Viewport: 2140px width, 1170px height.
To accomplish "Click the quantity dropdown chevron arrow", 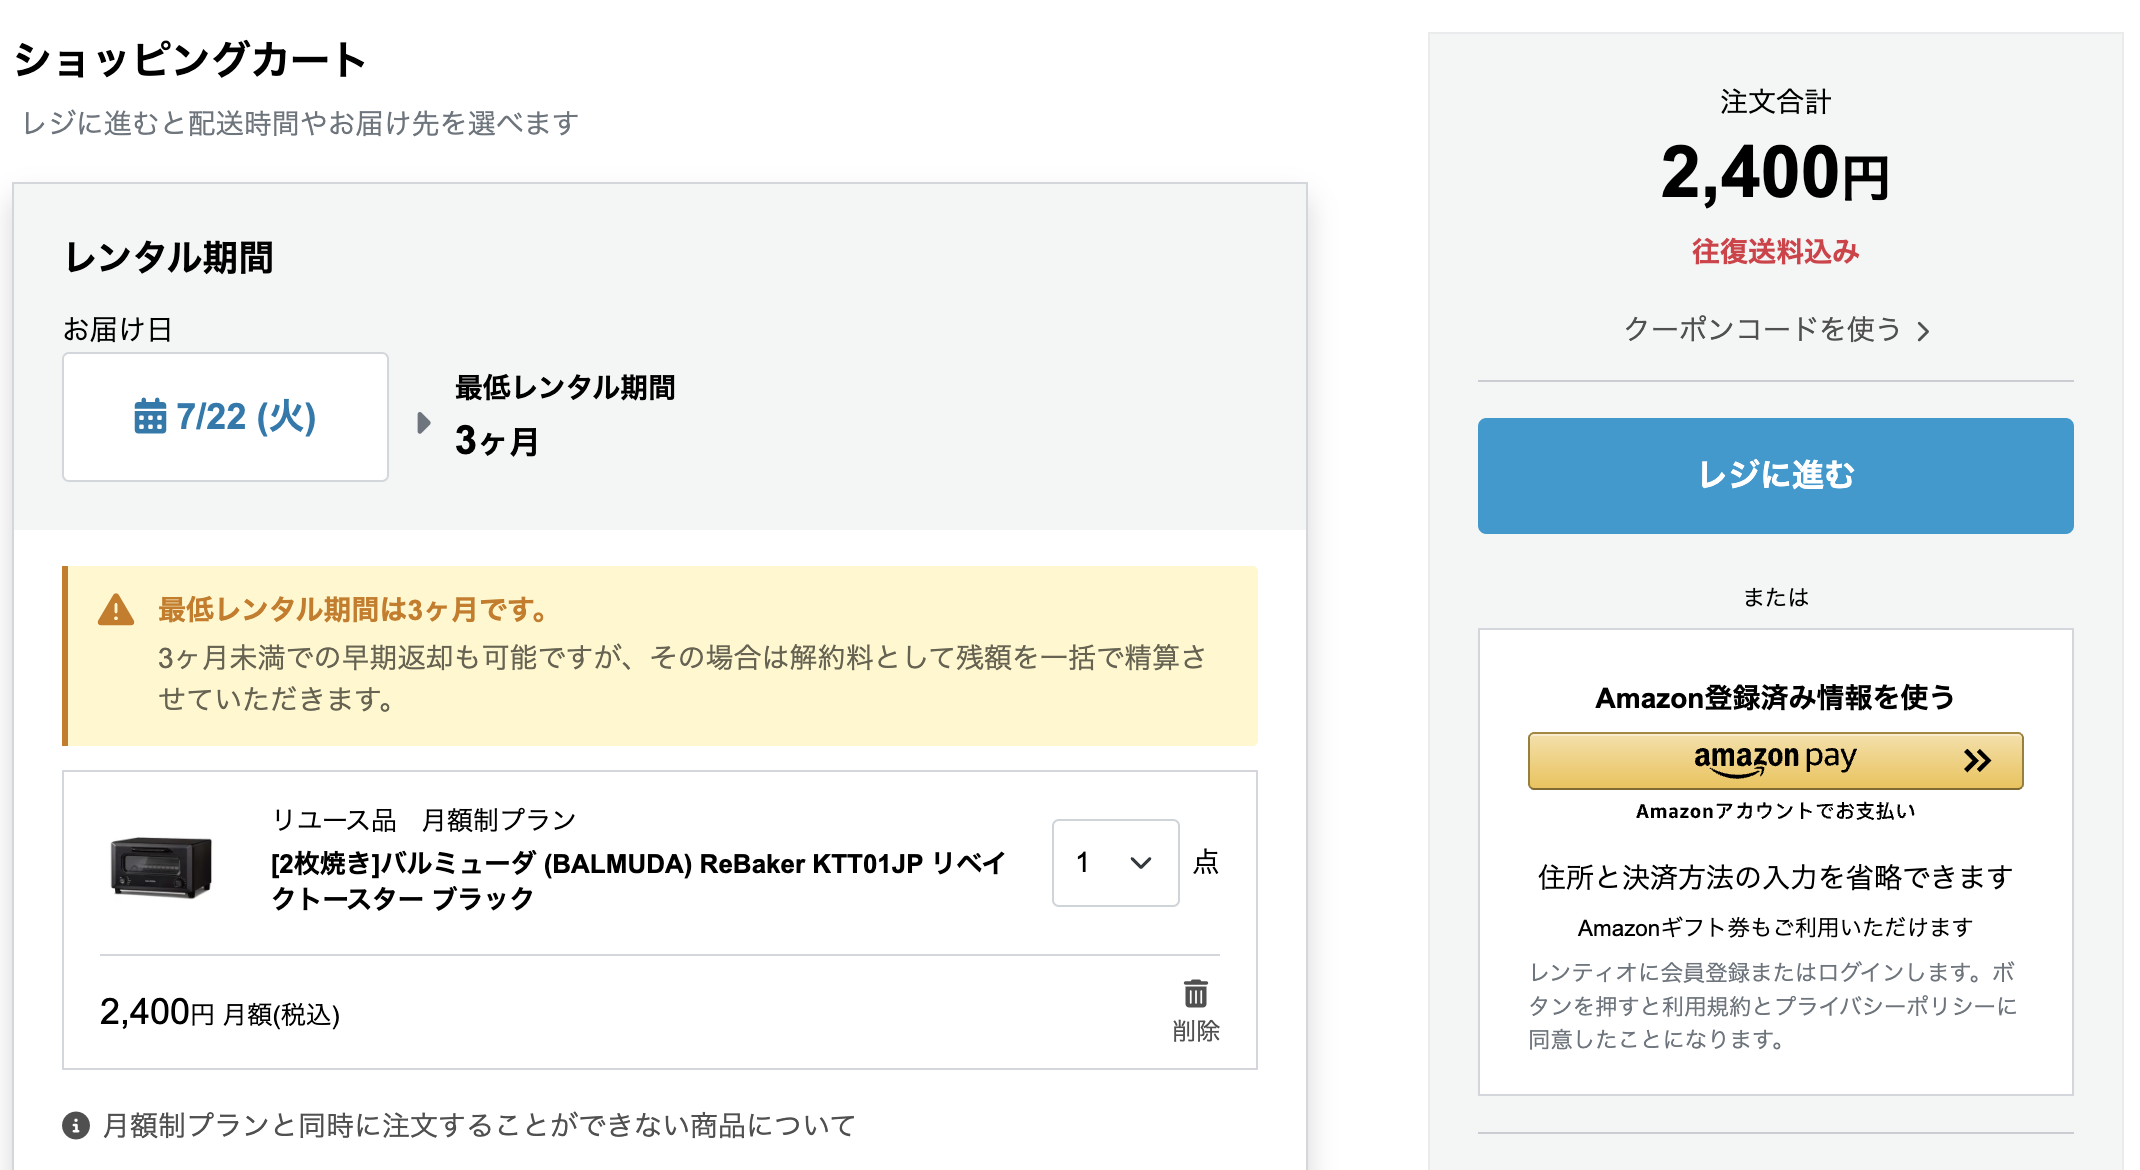I will tap(1141, 863).
